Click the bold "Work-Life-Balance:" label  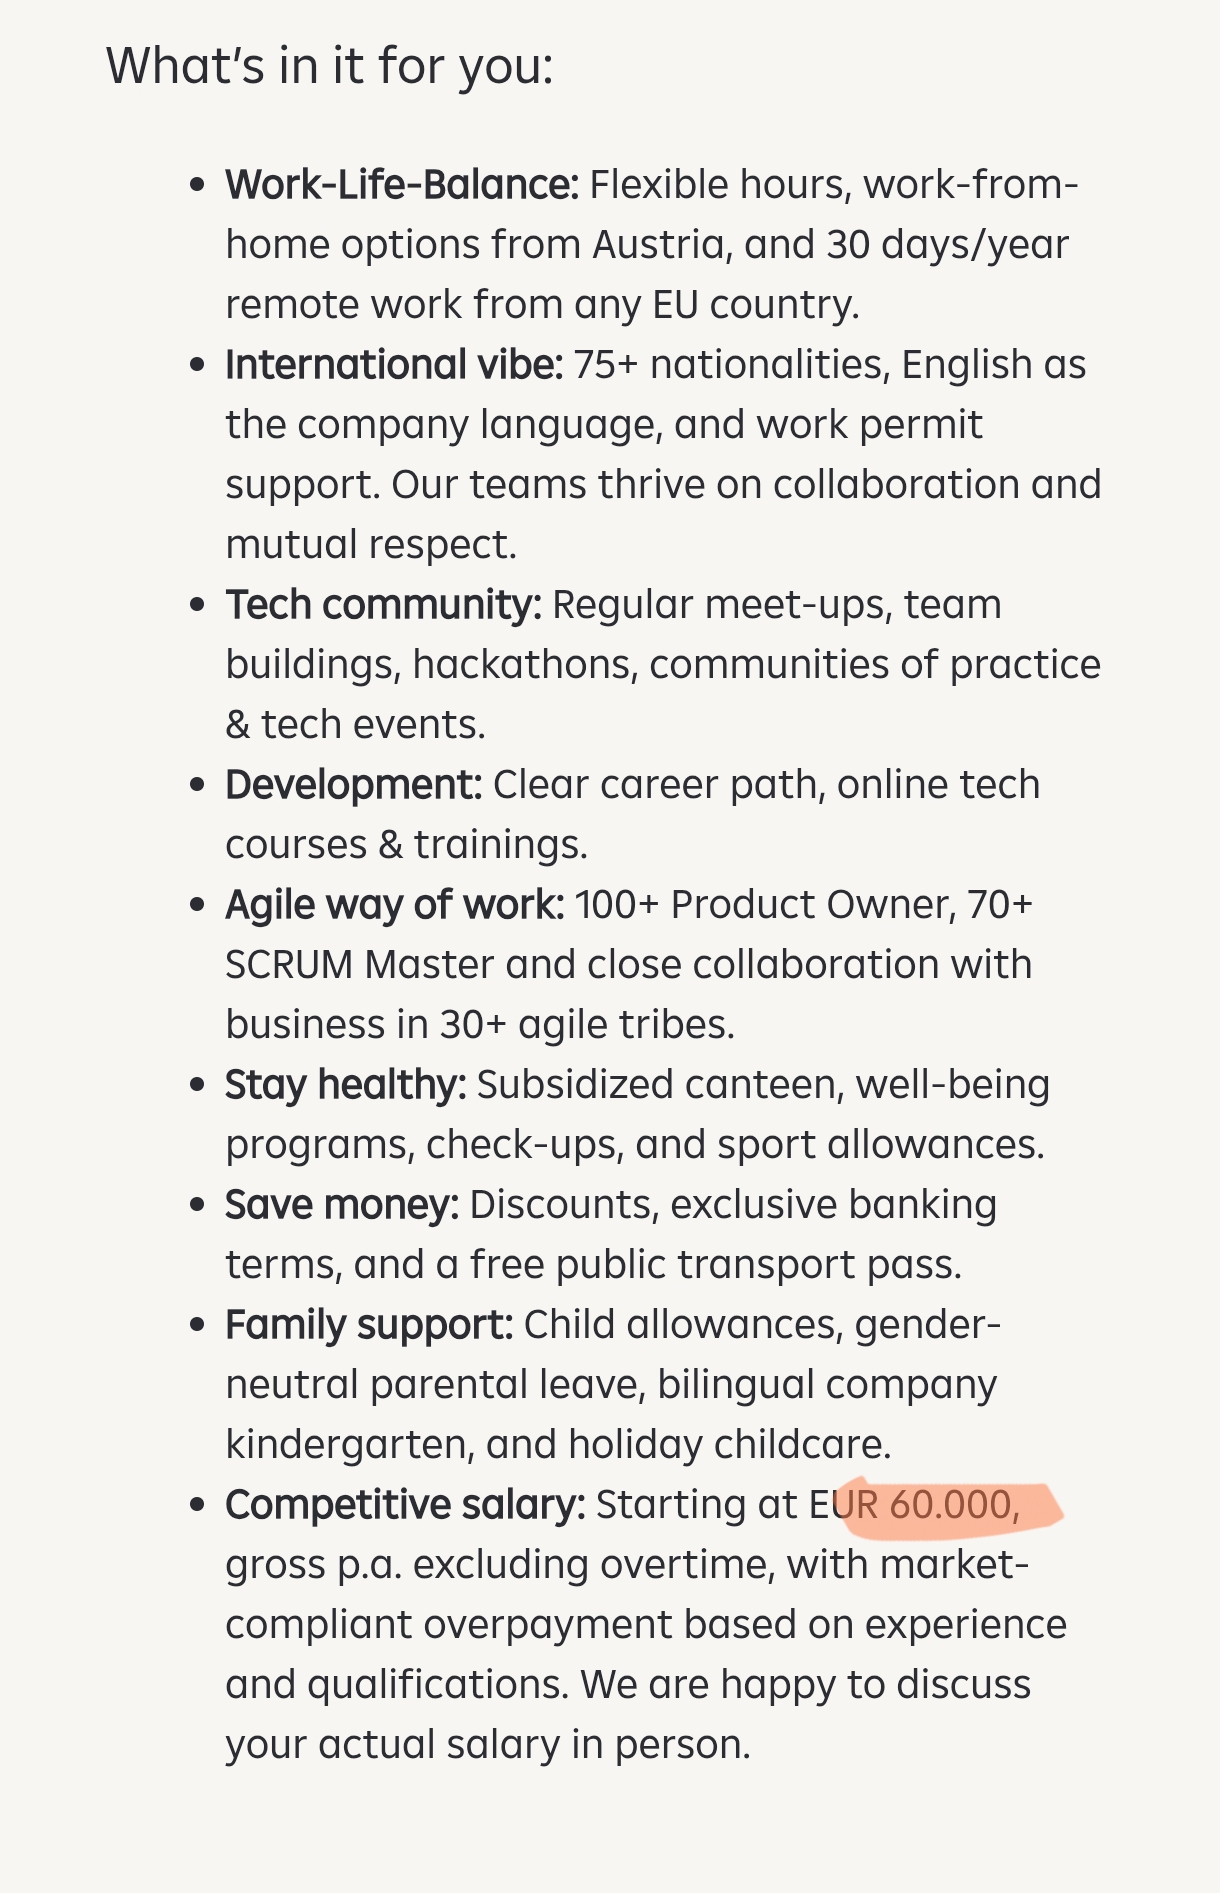pos(402,185)
